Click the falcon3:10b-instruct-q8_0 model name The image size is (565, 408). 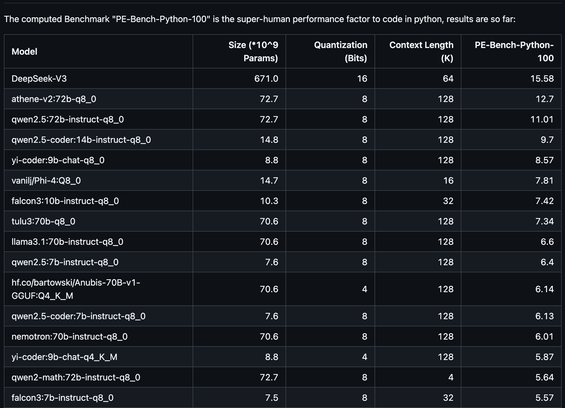click(x=65, y=201)
